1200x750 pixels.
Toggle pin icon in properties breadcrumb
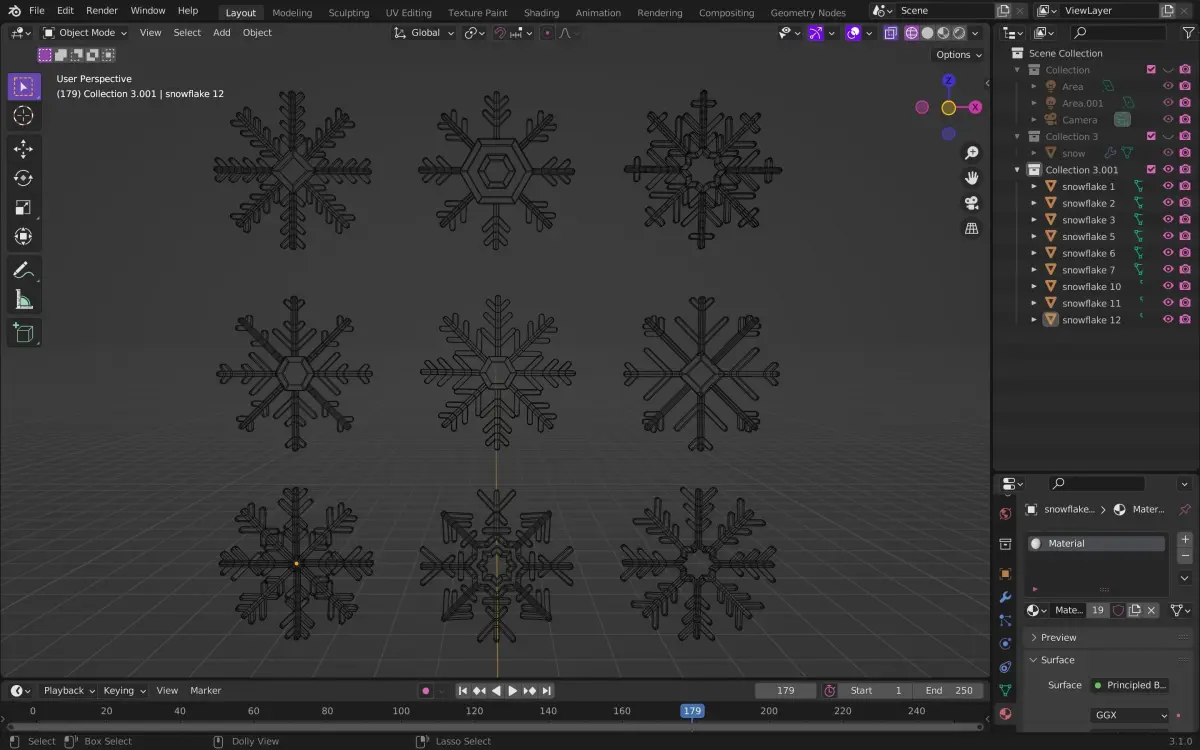click(1185, 509)
